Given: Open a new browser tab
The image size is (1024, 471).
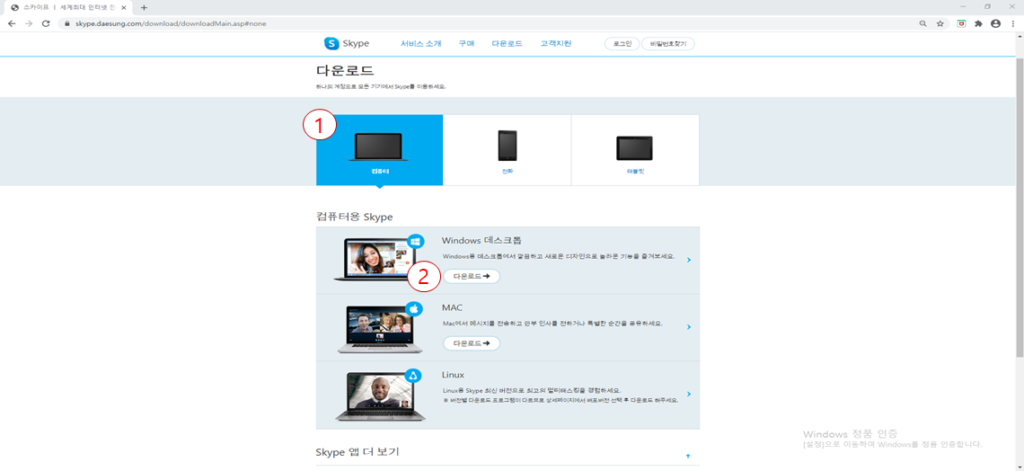Looking at the screenshot, I should point(144,7).
